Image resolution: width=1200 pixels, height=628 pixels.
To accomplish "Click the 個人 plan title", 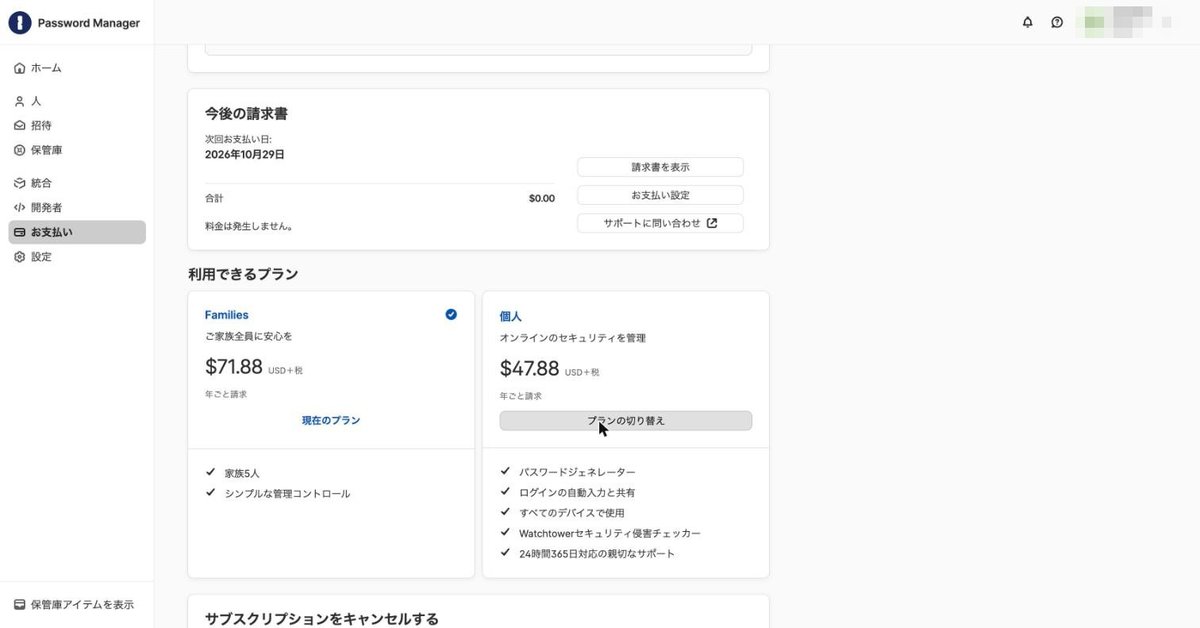I will click(x=511, y=316).
